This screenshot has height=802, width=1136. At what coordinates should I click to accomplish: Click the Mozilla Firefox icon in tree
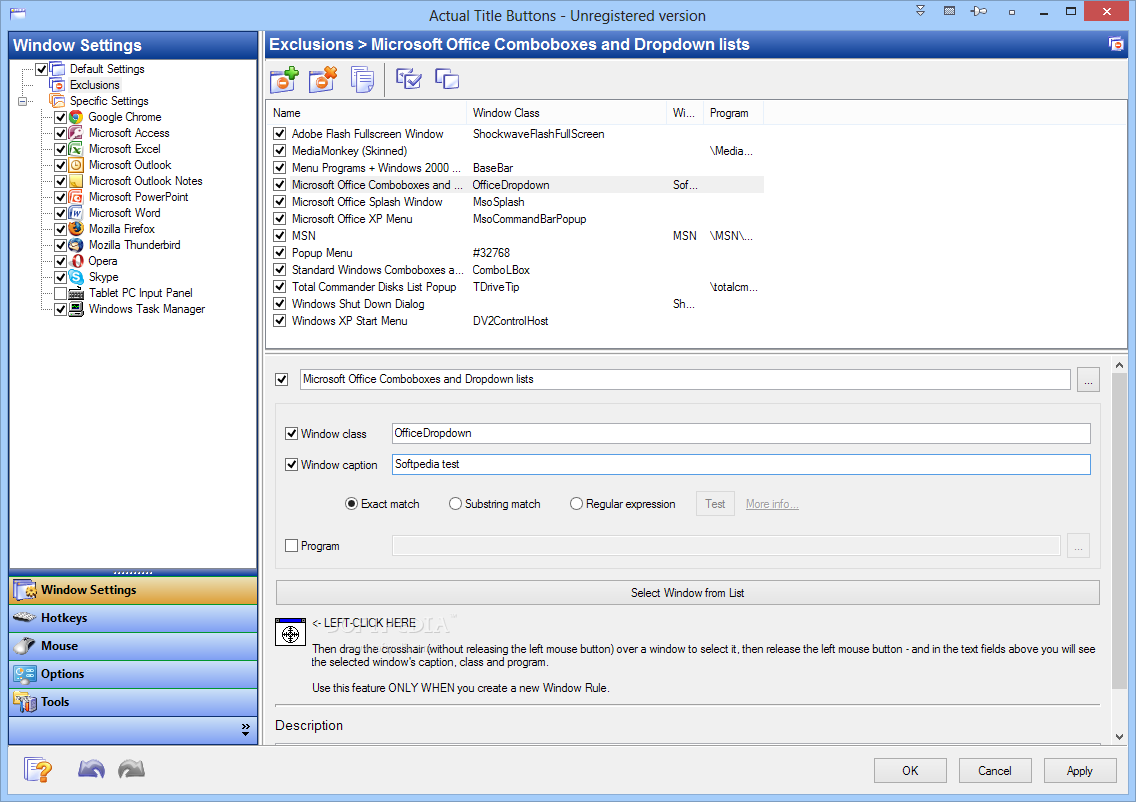(76, 228)
